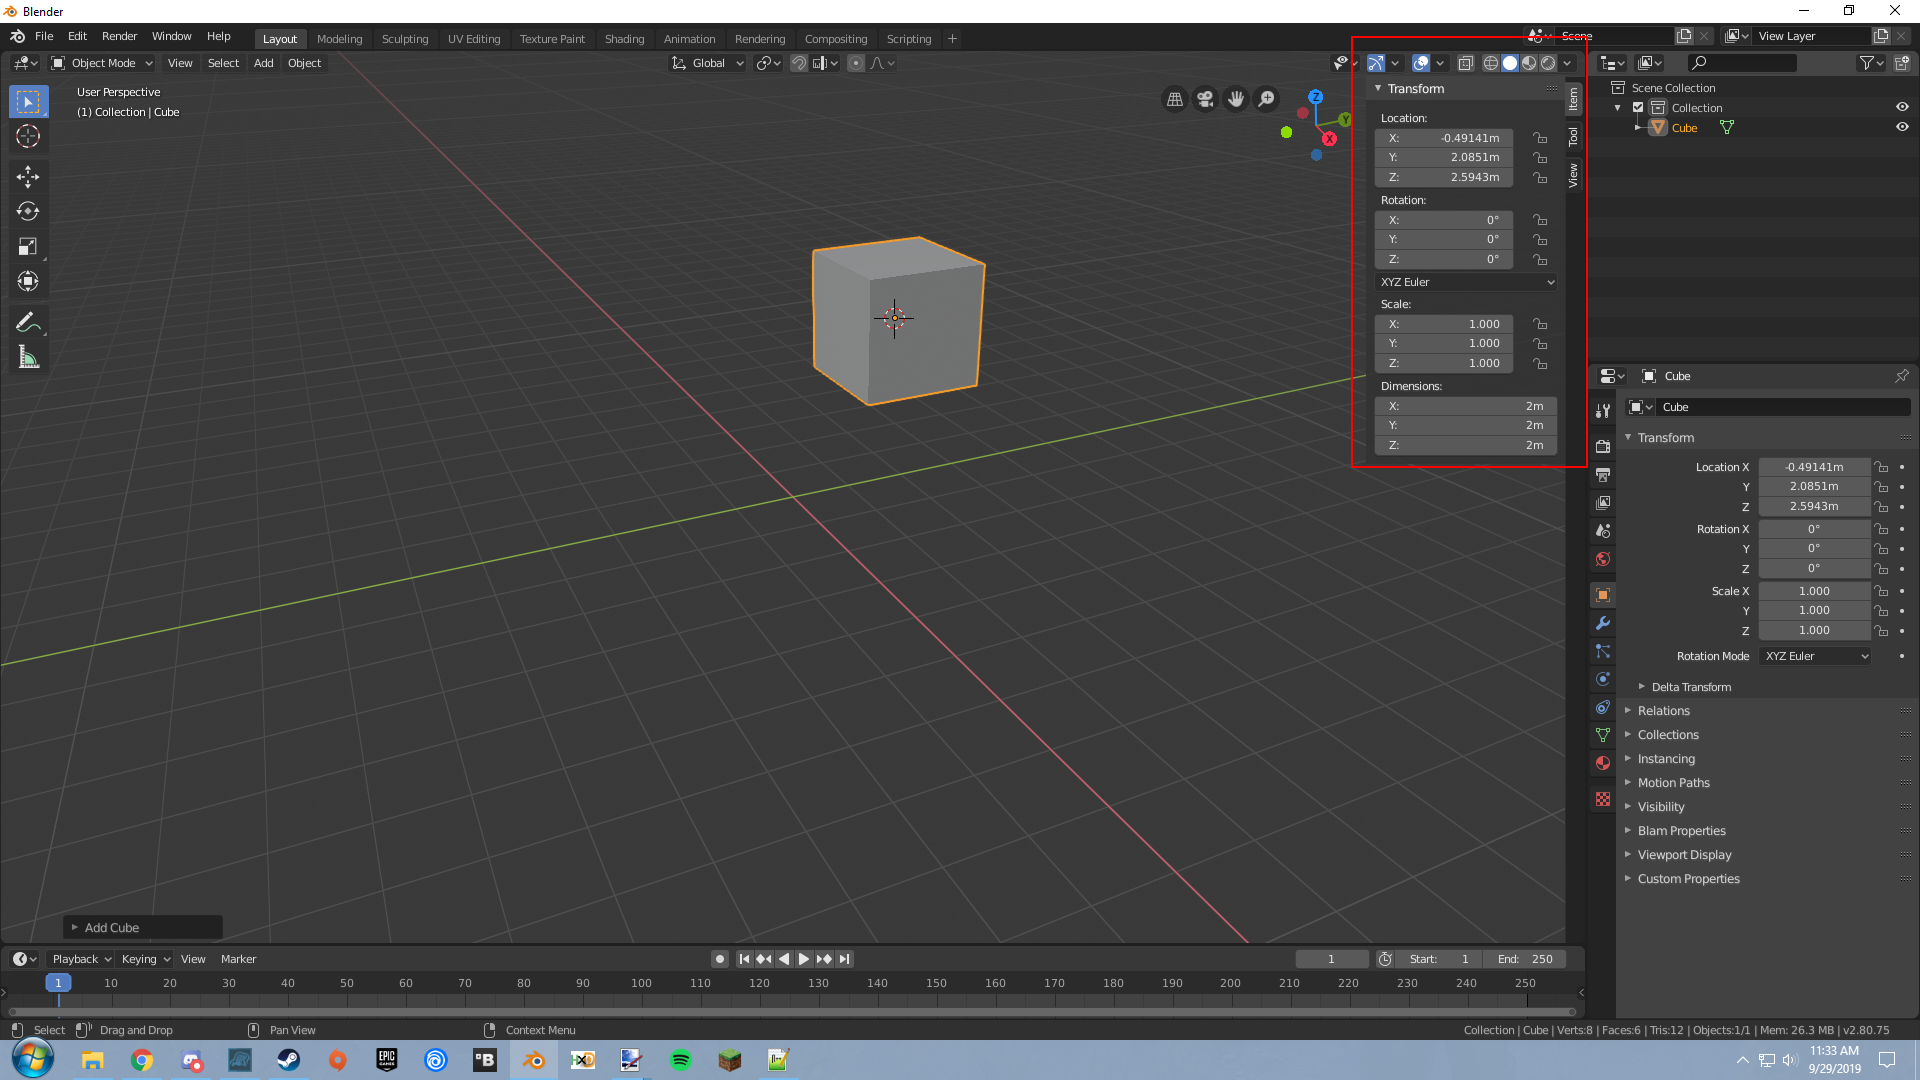Viewport: 1920px width, 1080px height.
Task: Open the Modifiers wrench properties tab
Action: [x=1603, y=623]
